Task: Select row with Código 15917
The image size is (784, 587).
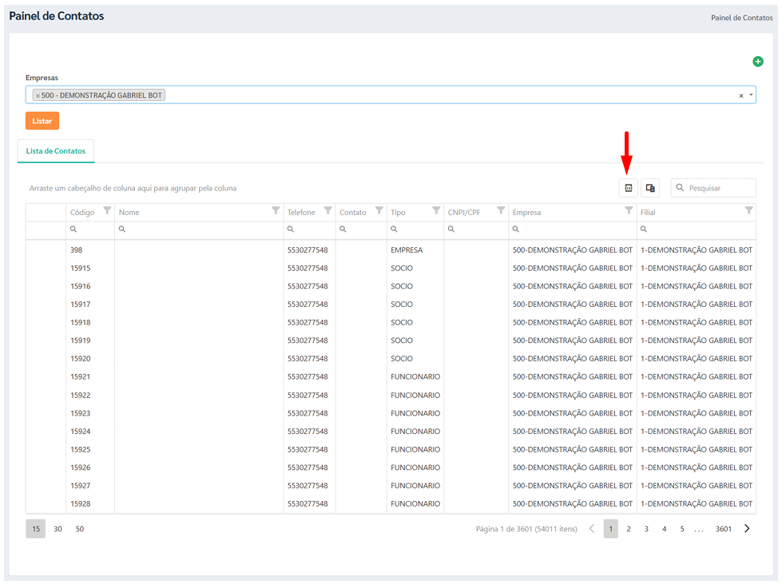Action: 390,304
